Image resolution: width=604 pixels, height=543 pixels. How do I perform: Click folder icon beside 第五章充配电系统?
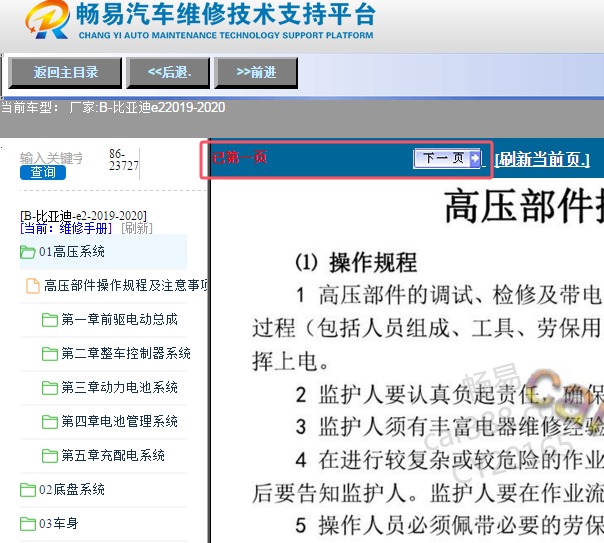click(x=50, y=456)
